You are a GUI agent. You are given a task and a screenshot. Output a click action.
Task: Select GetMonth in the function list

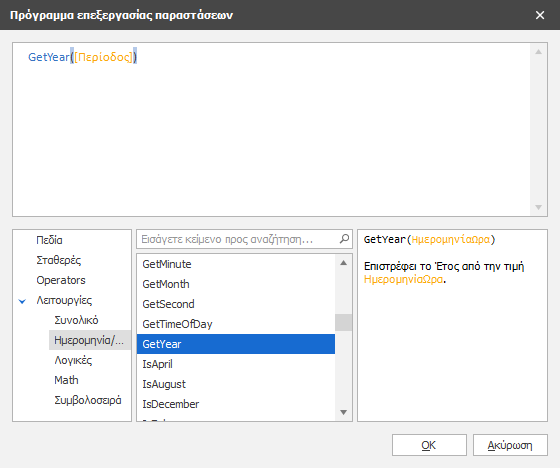(x=236, y=284)
